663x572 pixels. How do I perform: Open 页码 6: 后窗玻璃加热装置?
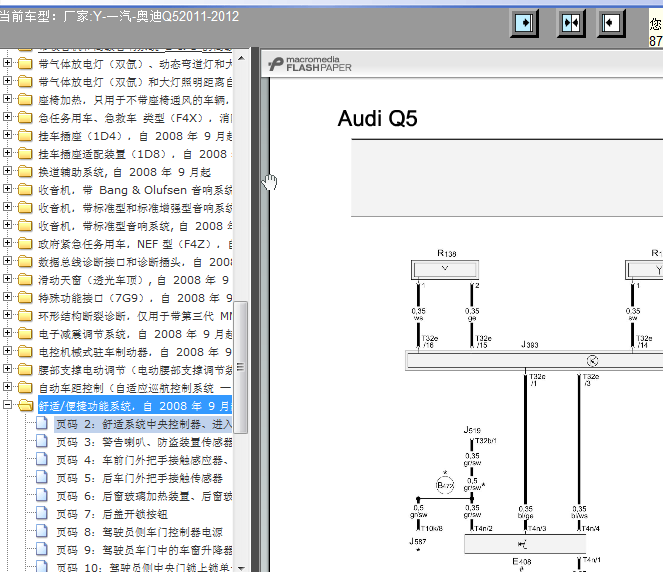click(x=144, y=496)
